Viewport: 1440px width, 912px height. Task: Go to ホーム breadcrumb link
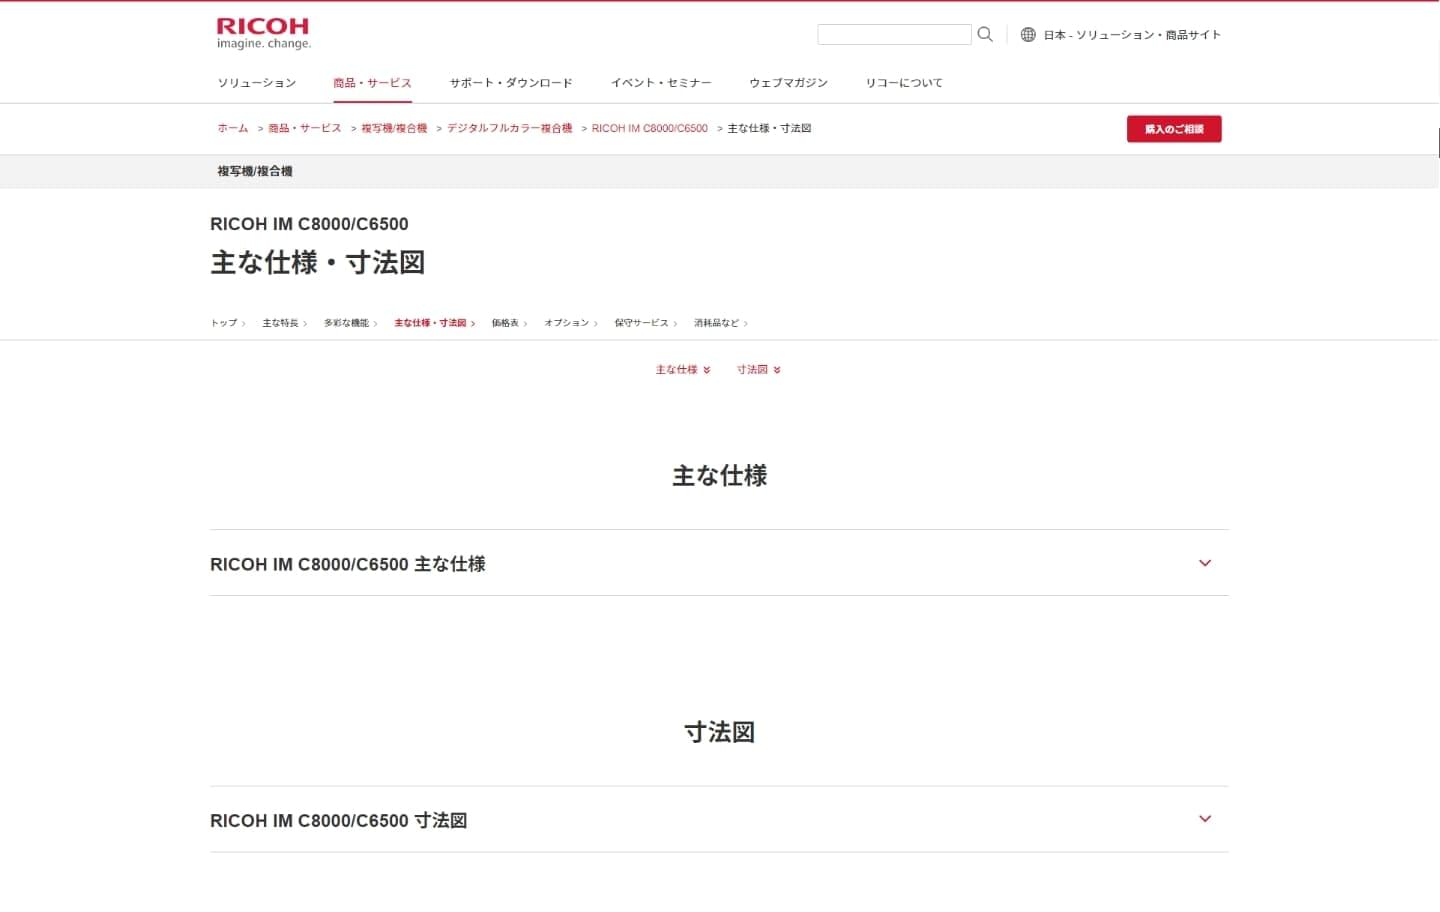[x=233, y=129]
